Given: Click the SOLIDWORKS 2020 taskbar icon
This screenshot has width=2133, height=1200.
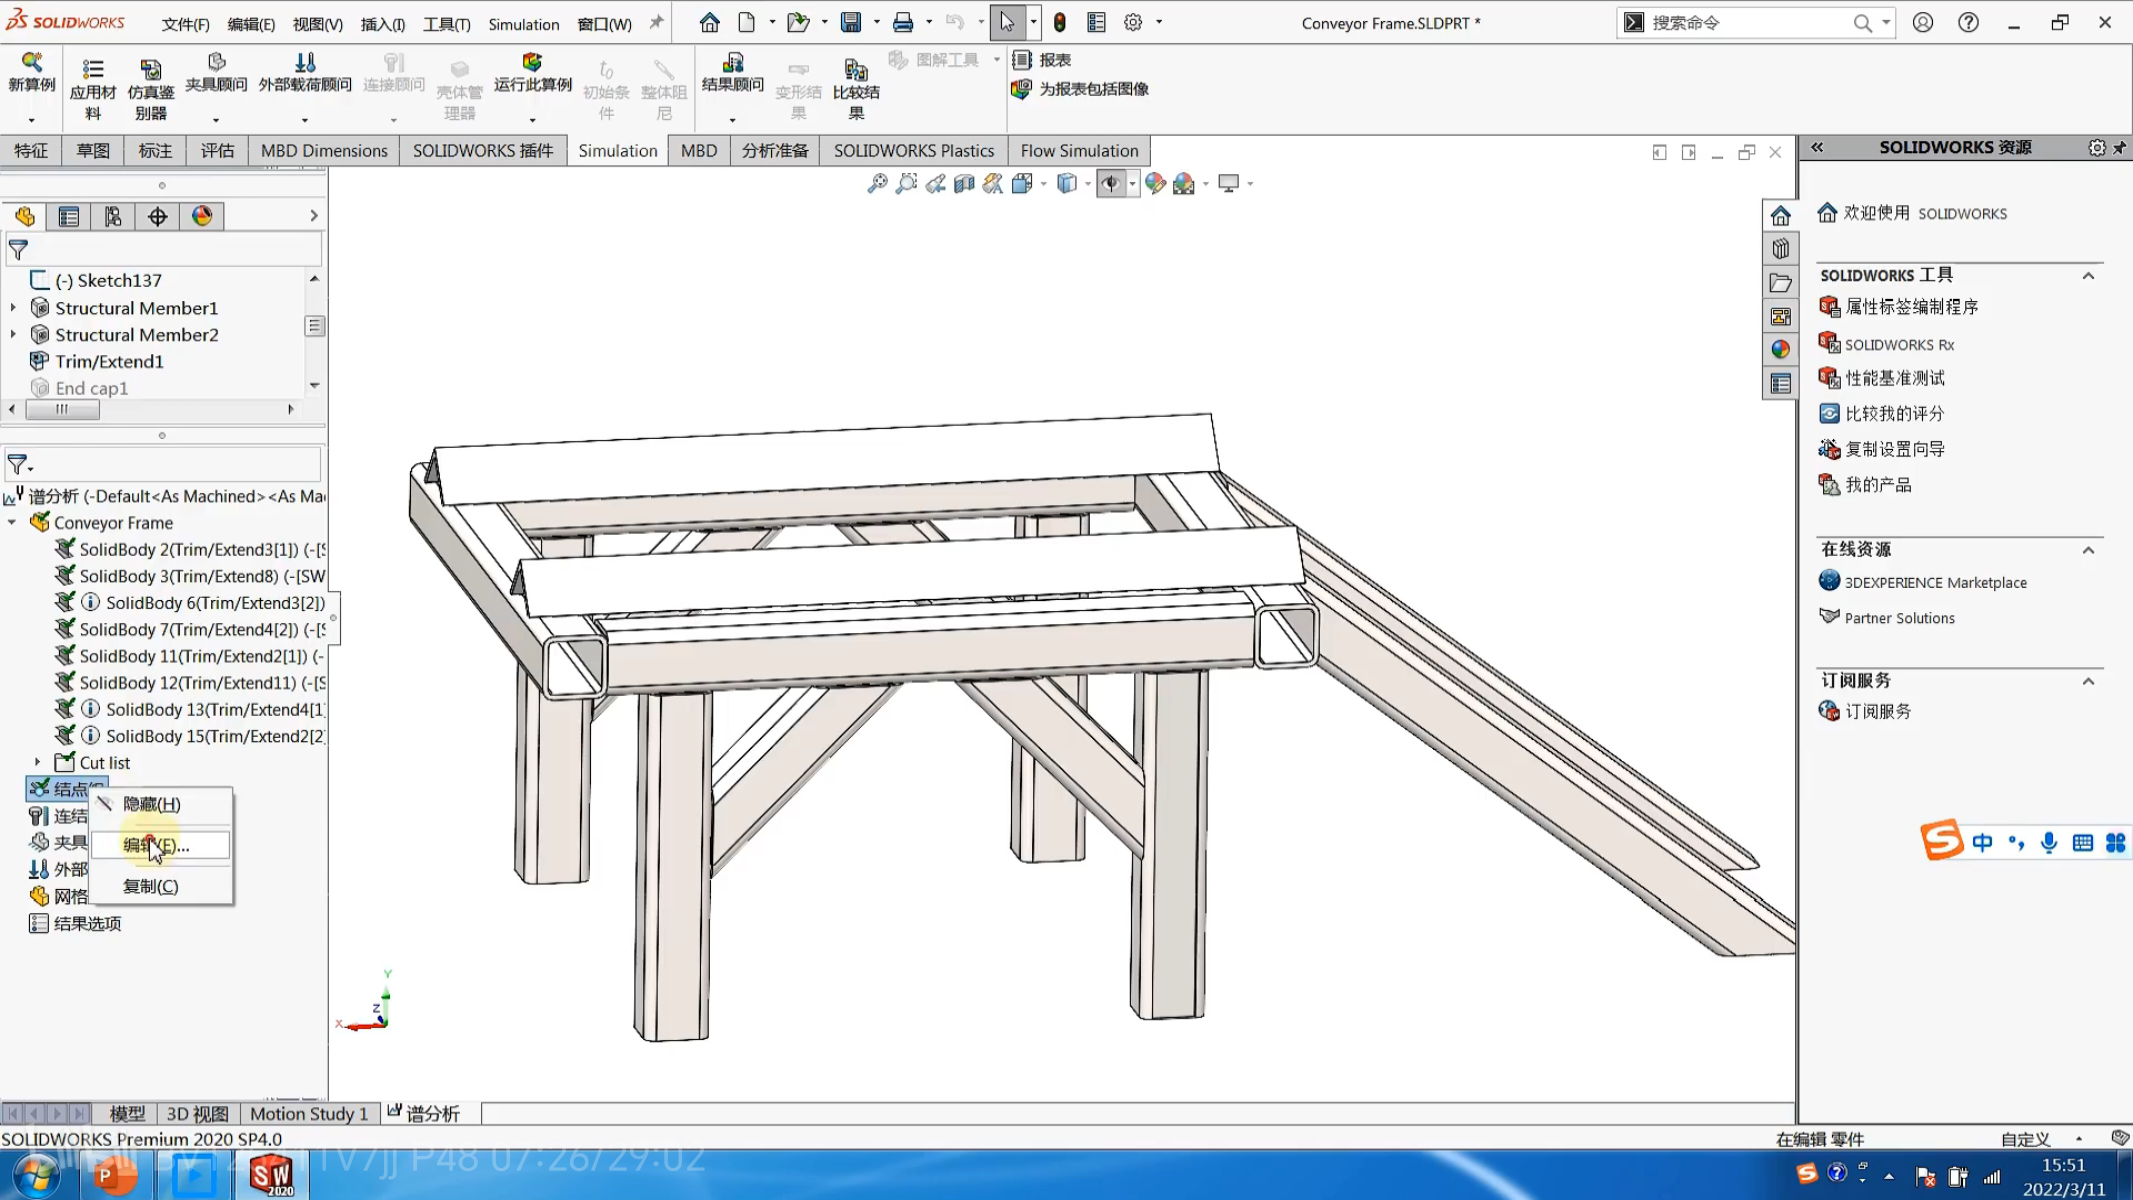Looking at the screenshot, I should pyautogui.click(x=271, y=1175).
